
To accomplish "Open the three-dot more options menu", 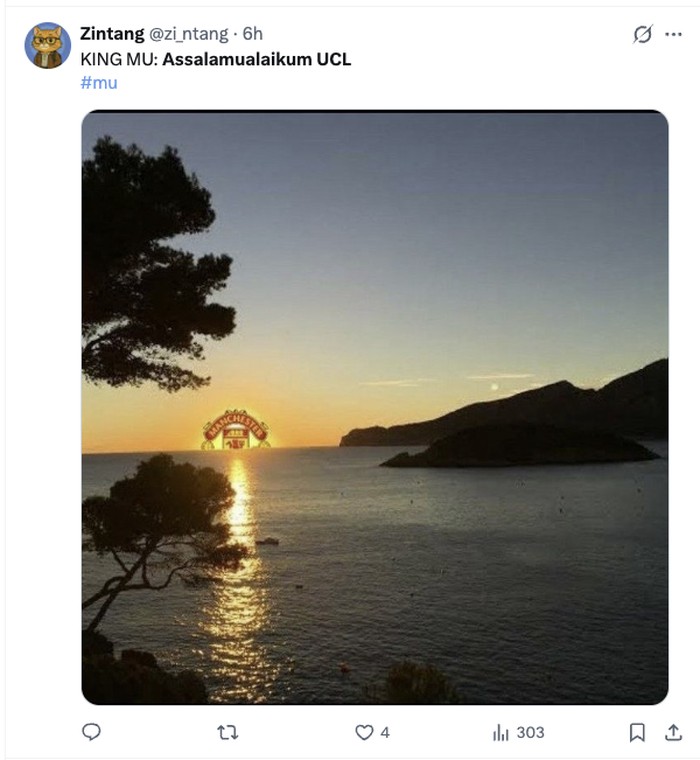I will coord(673,34).
